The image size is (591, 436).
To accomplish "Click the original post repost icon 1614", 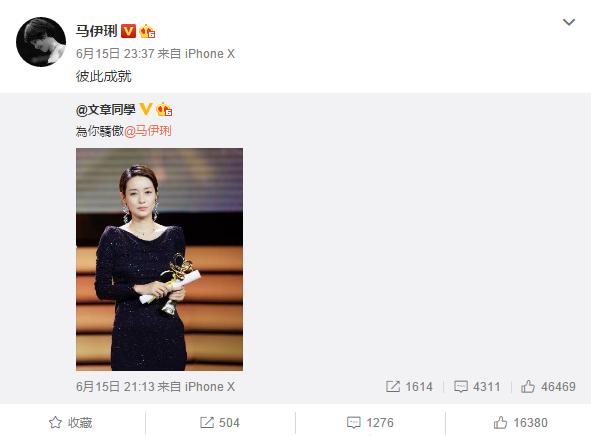I will 409,387.
